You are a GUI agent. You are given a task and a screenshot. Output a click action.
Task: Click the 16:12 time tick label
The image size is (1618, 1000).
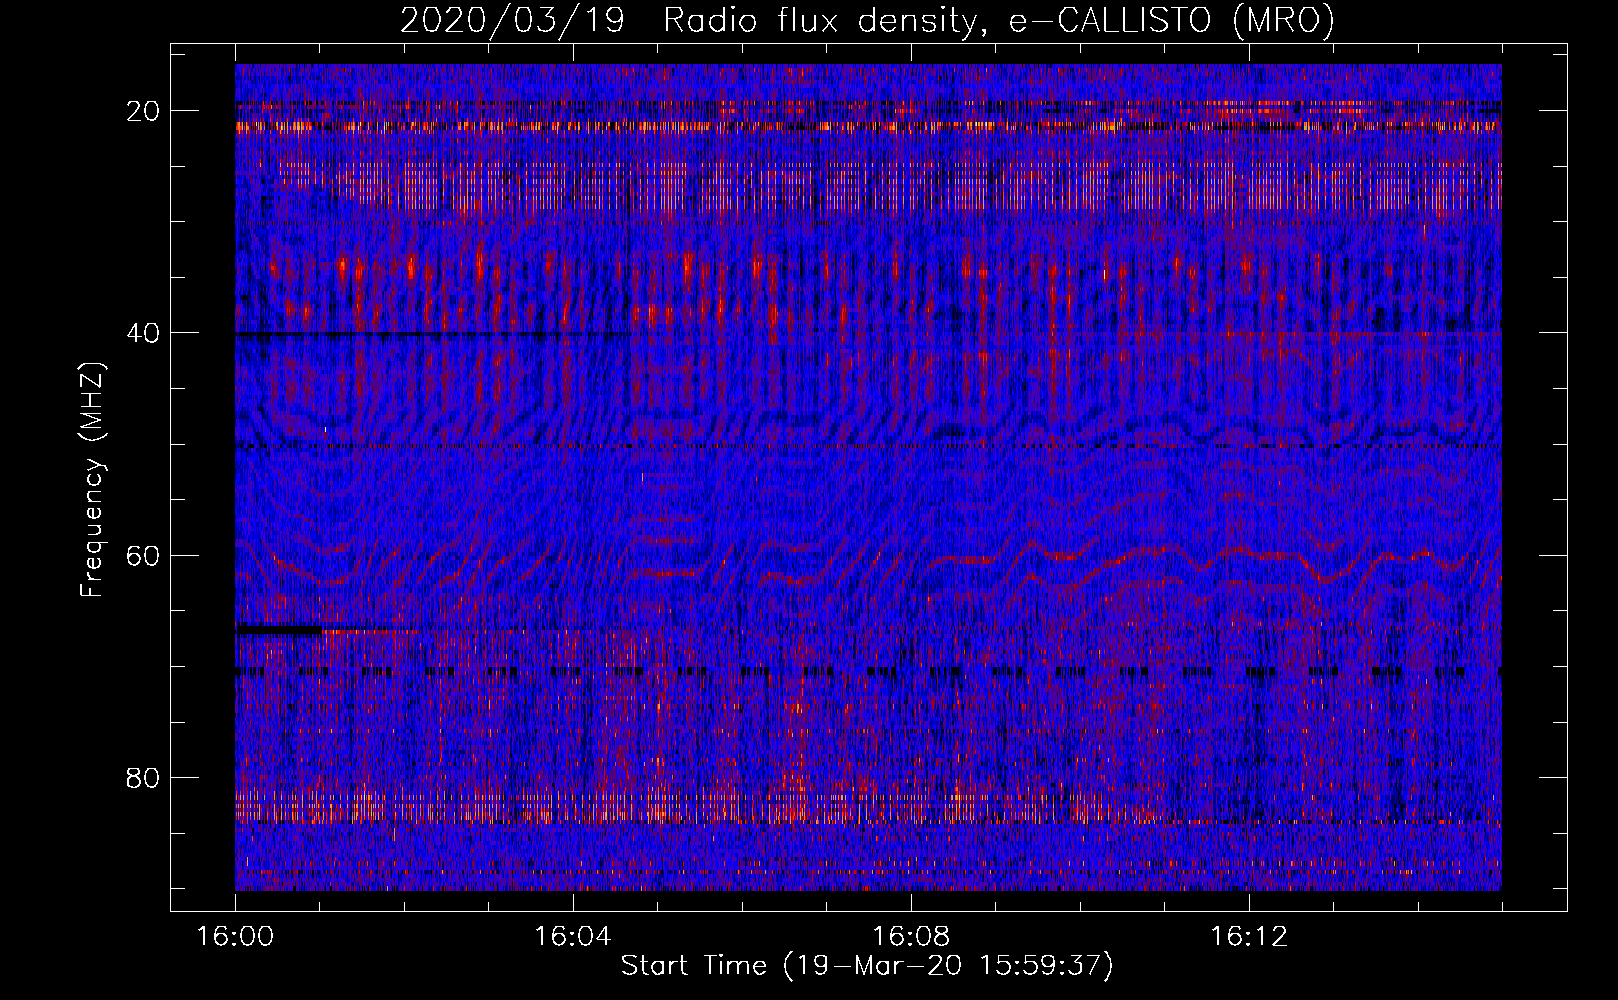tap(1248, 937)
